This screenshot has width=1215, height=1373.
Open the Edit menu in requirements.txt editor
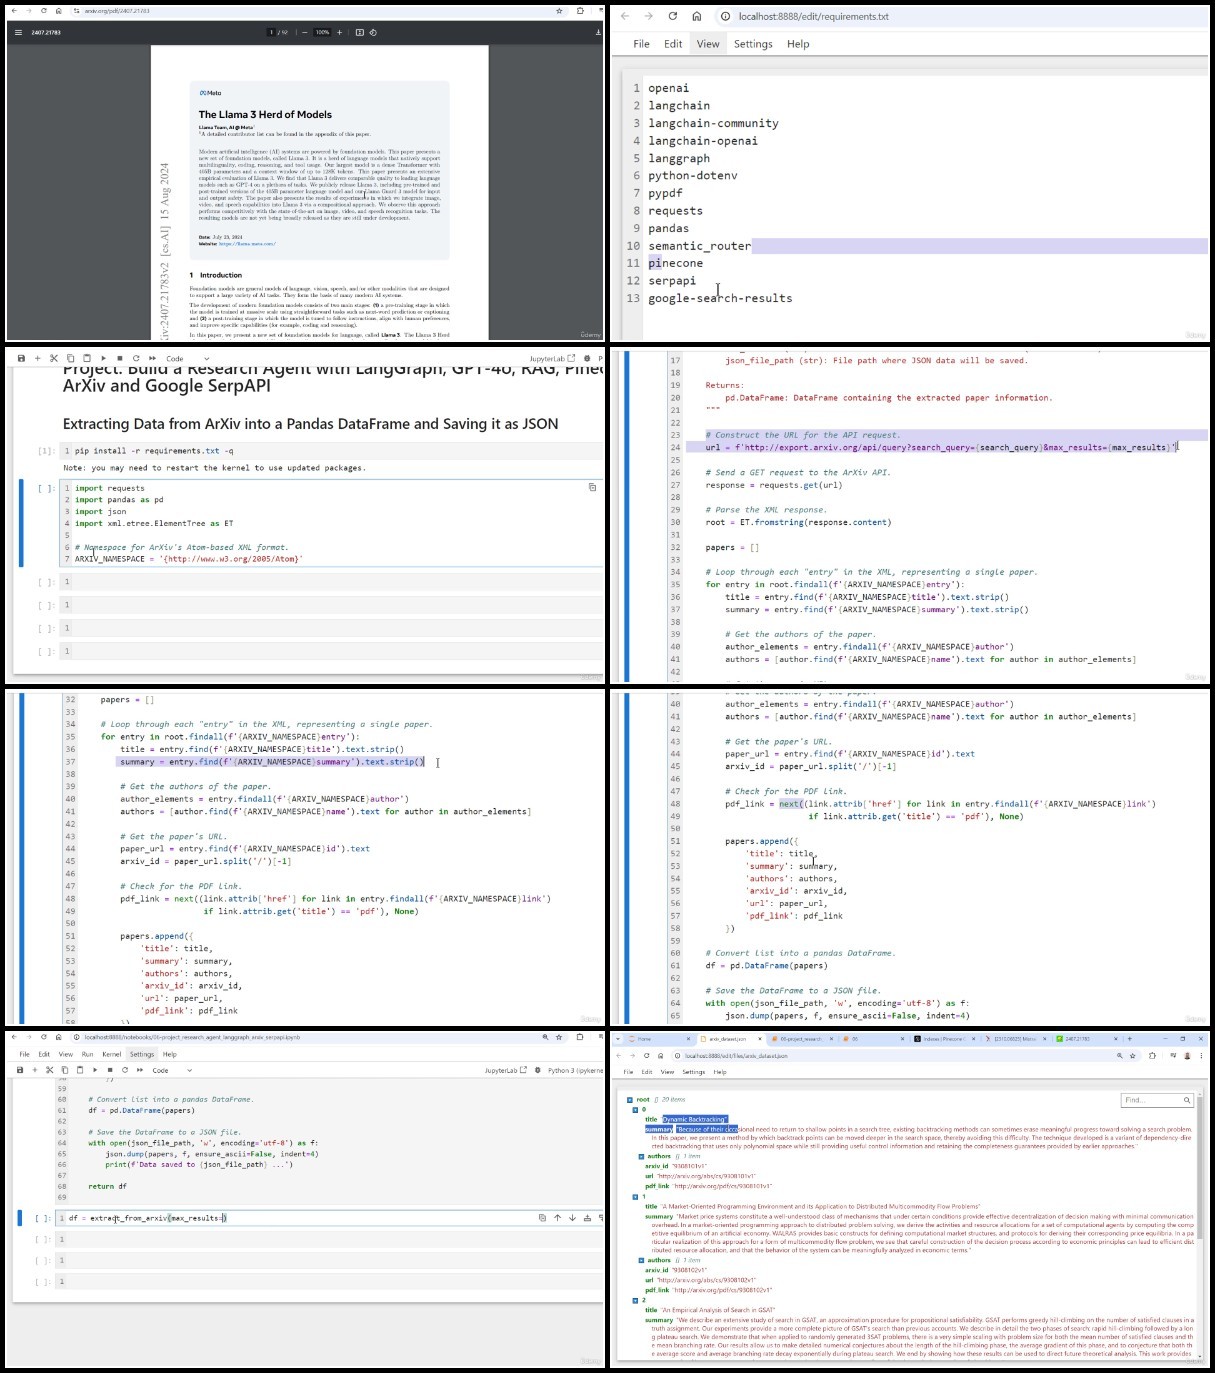tap(673, 44)
